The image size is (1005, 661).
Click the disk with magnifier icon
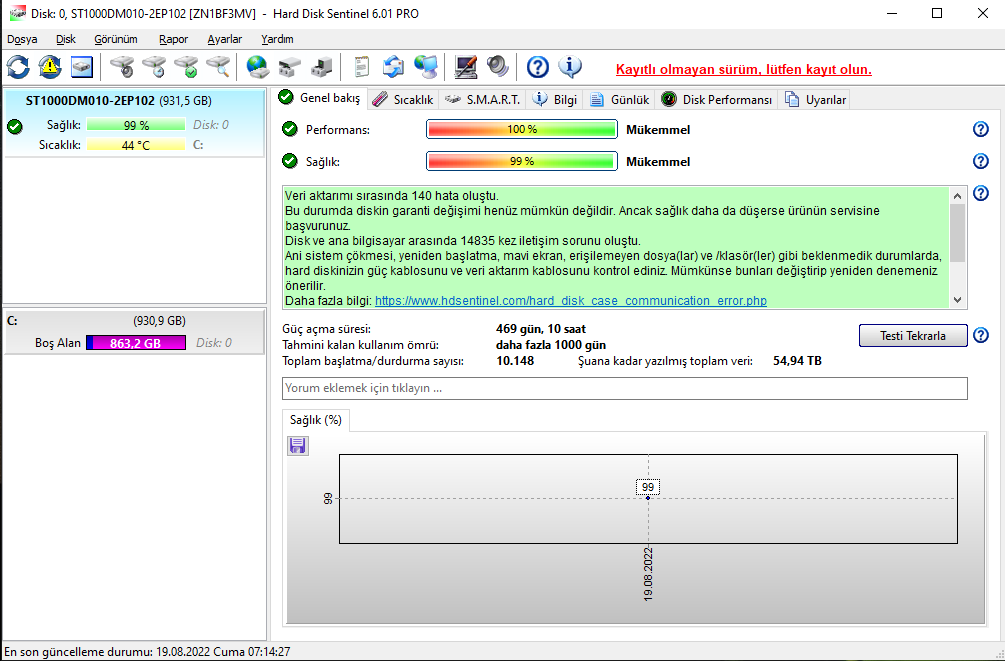(x=218, y=67)
